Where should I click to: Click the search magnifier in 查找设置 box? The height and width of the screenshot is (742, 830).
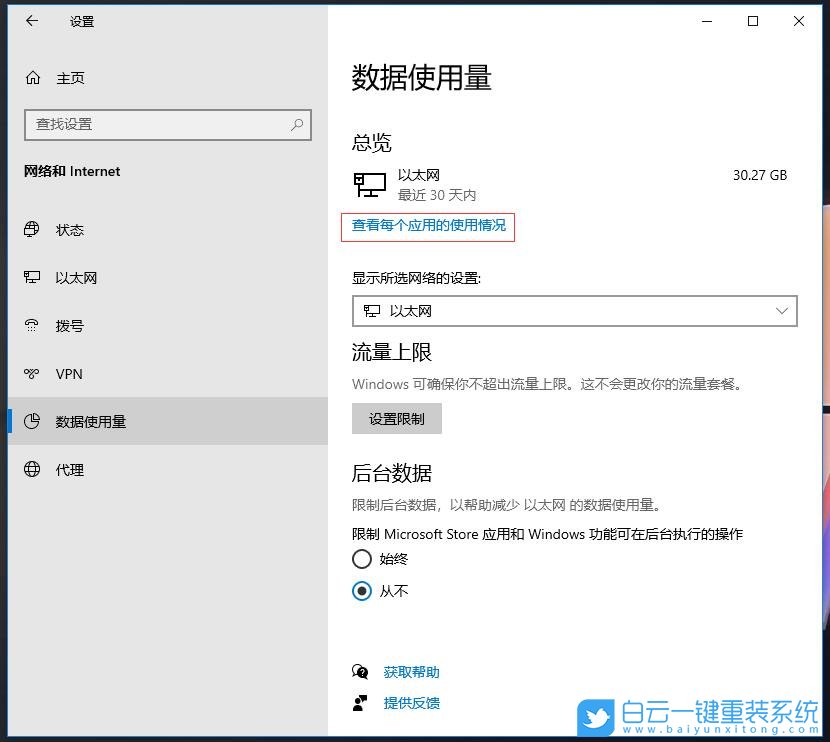tap(296, 124)
